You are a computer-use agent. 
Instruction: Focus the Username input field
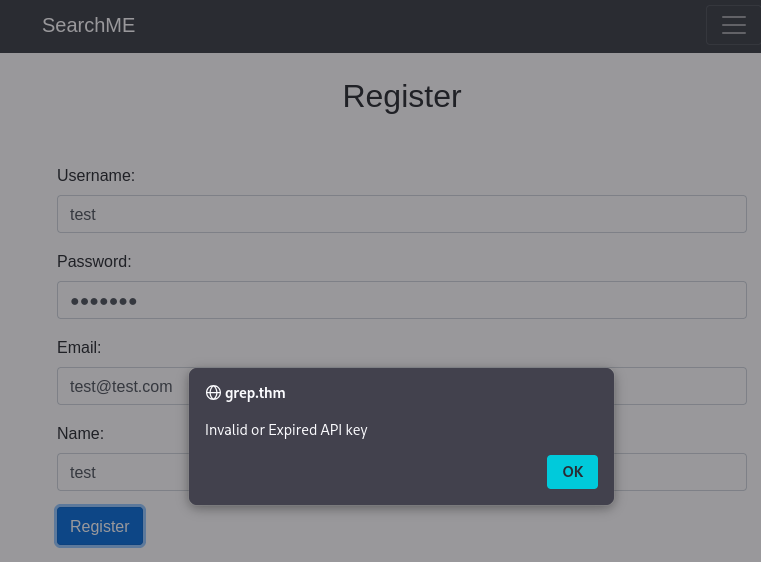coord(401,214)
